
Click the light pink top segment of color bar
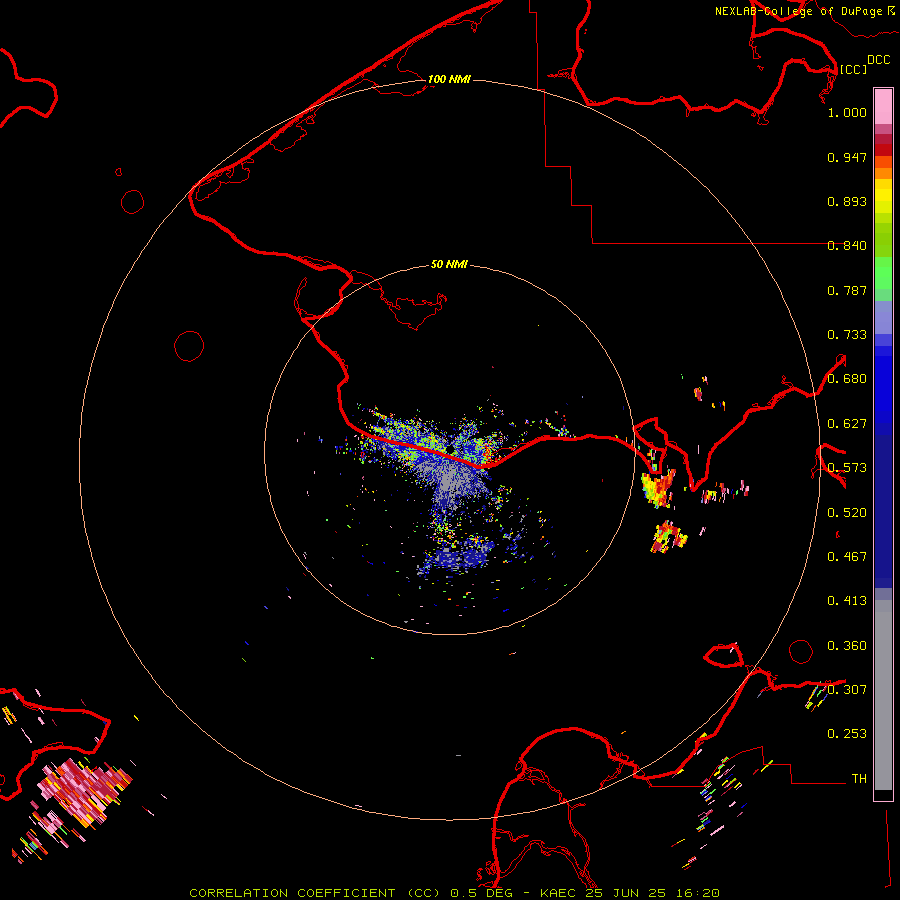click(x=883, y=107)
